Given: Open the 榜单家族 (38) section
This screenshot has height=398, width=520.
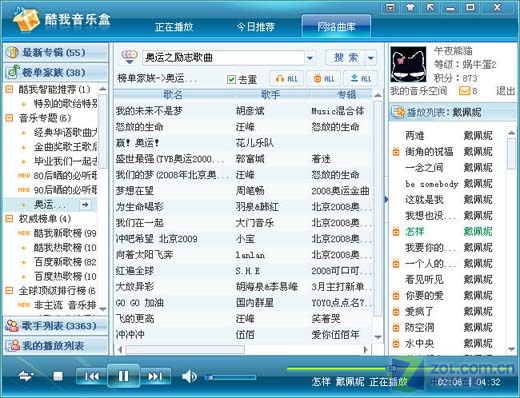Looking at the screenshot, I should pos(55,72).
